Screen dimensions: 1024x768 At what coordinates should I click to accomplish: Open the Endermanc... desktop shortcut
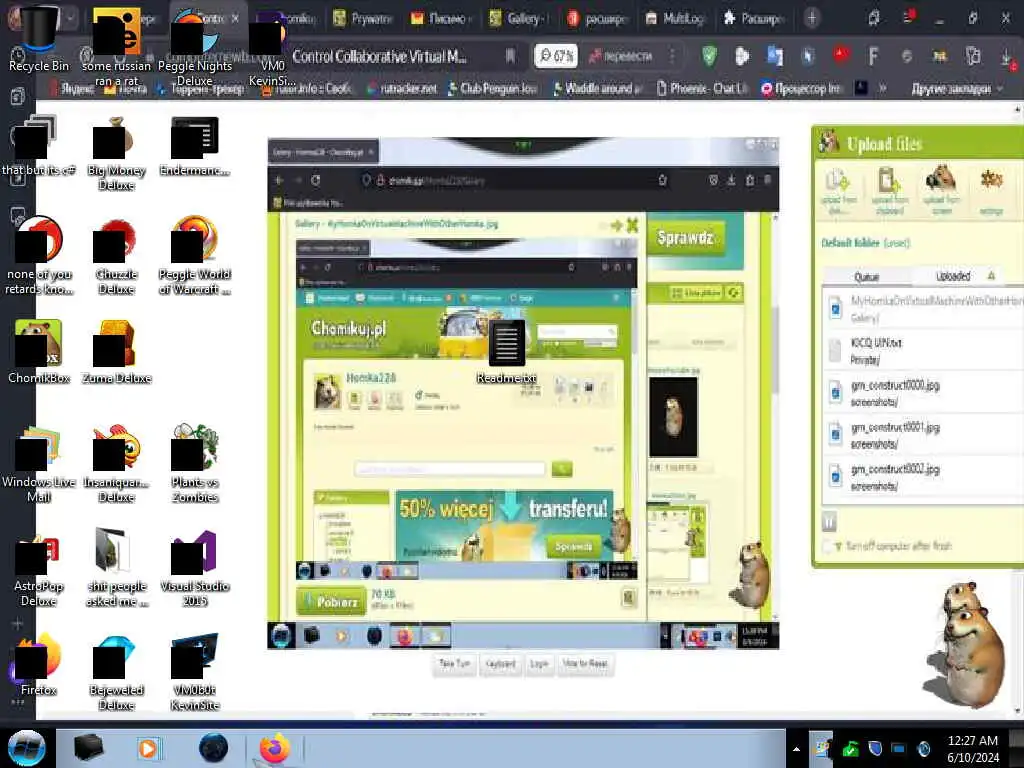[x=195, y=147]
